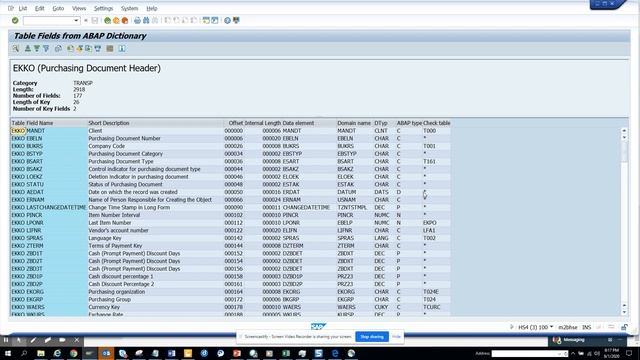Open File Explorer from the taskbar

(41, 353)
